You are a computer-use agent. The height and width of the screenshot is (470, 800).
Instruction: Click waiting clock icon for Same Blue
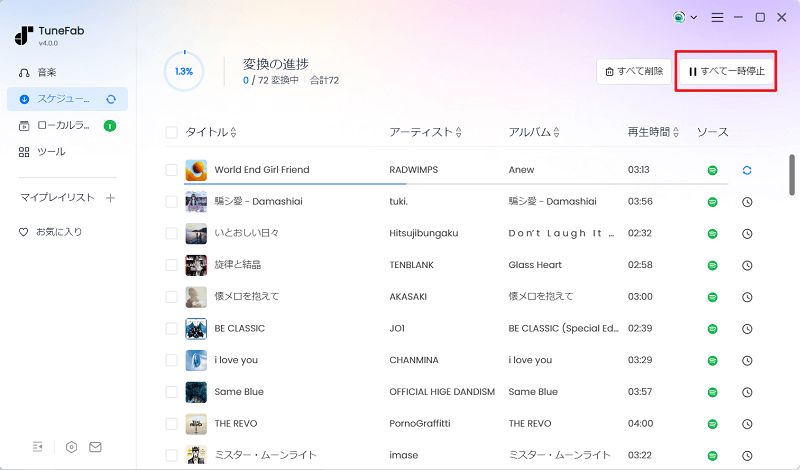click(x=747, y=392)
